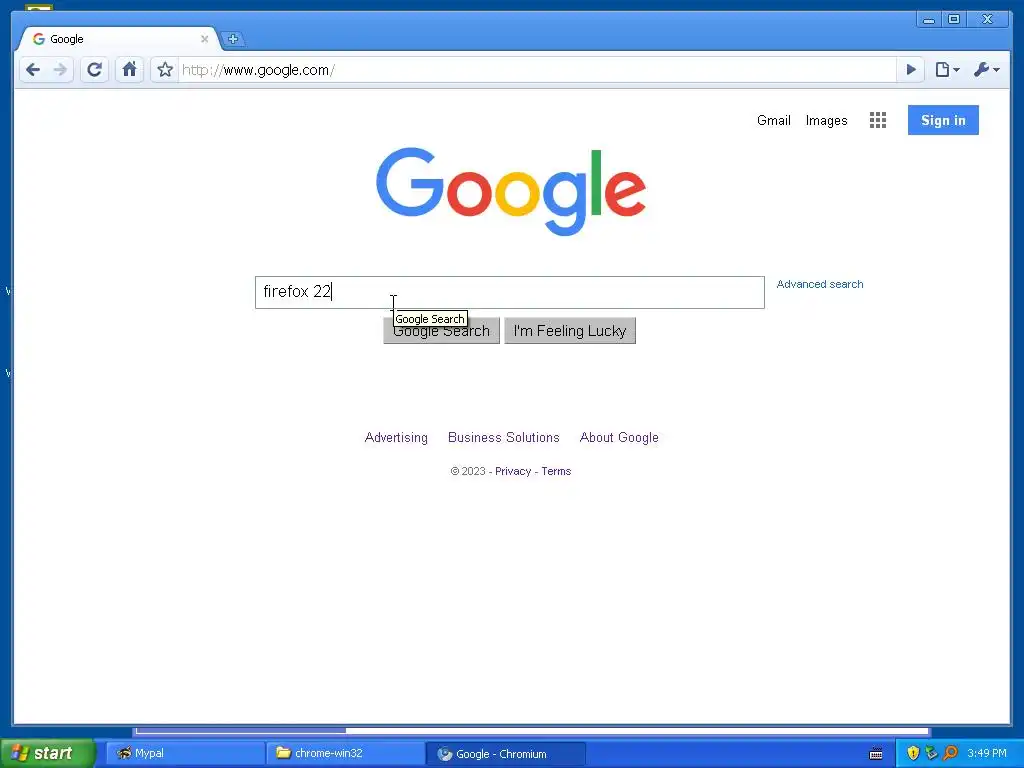Open the wrench settings menu
The width and height of the screenshot is (1024, 768).
986,70
